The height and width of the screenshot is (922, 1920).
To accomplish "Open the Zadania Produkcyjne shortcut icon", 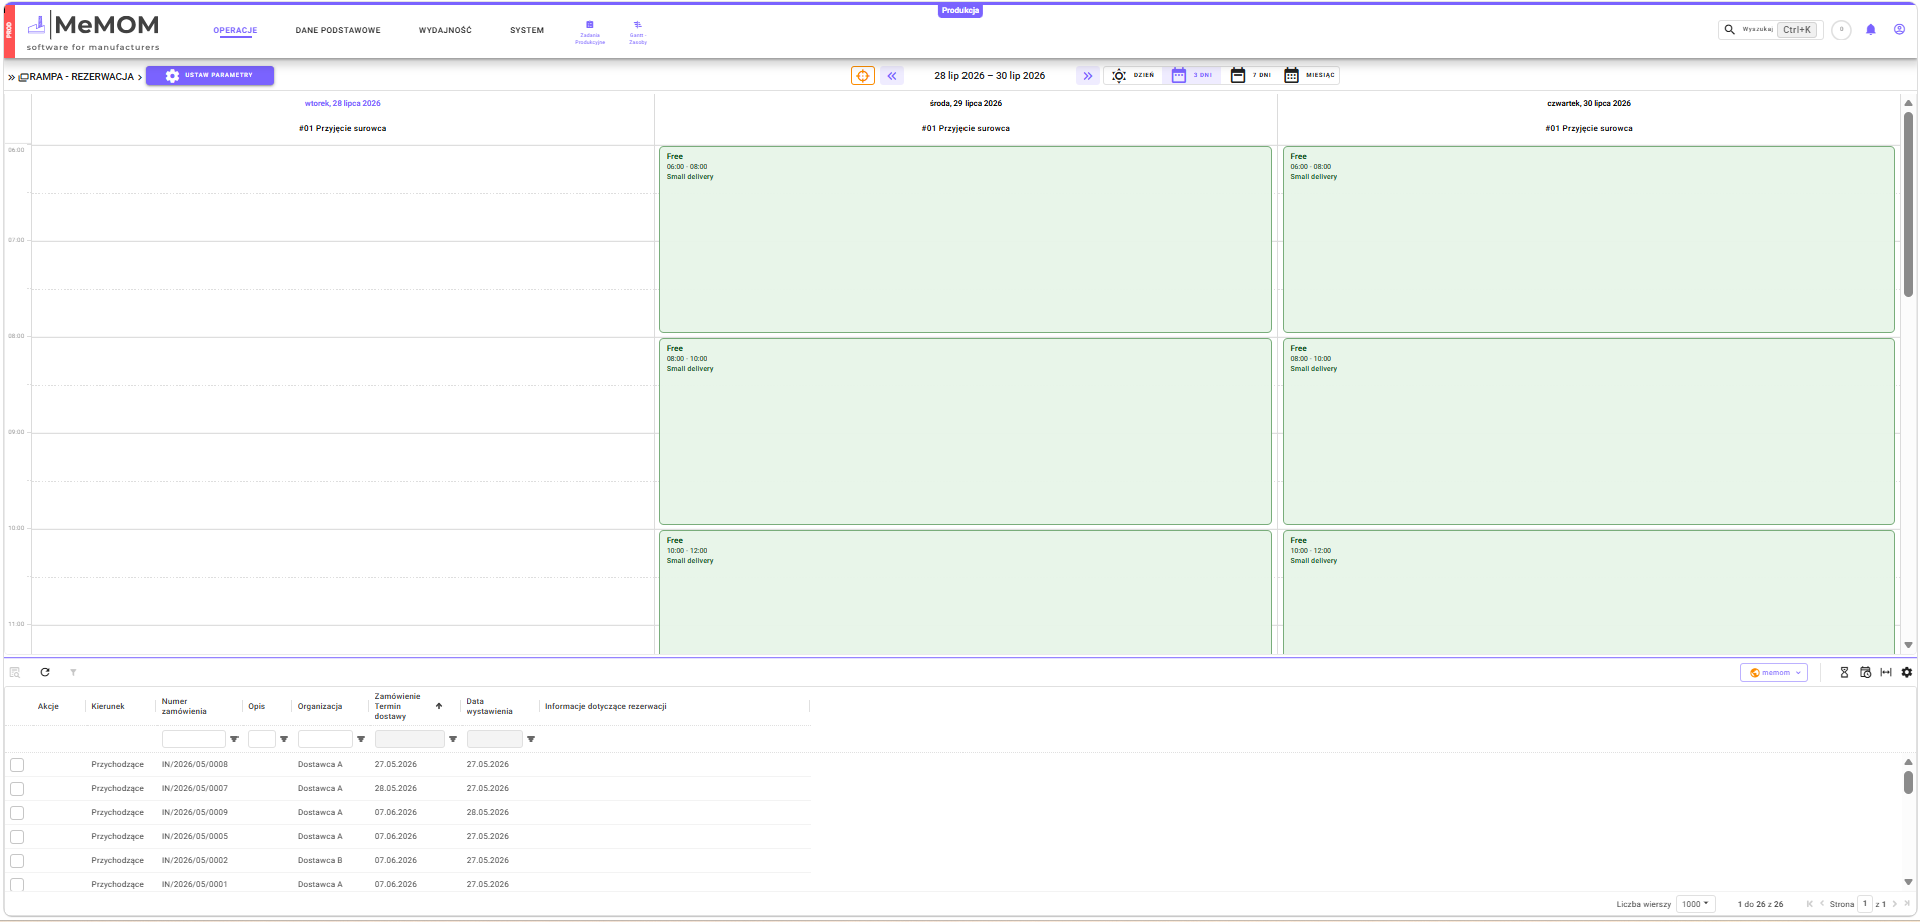I will (589, 32).
